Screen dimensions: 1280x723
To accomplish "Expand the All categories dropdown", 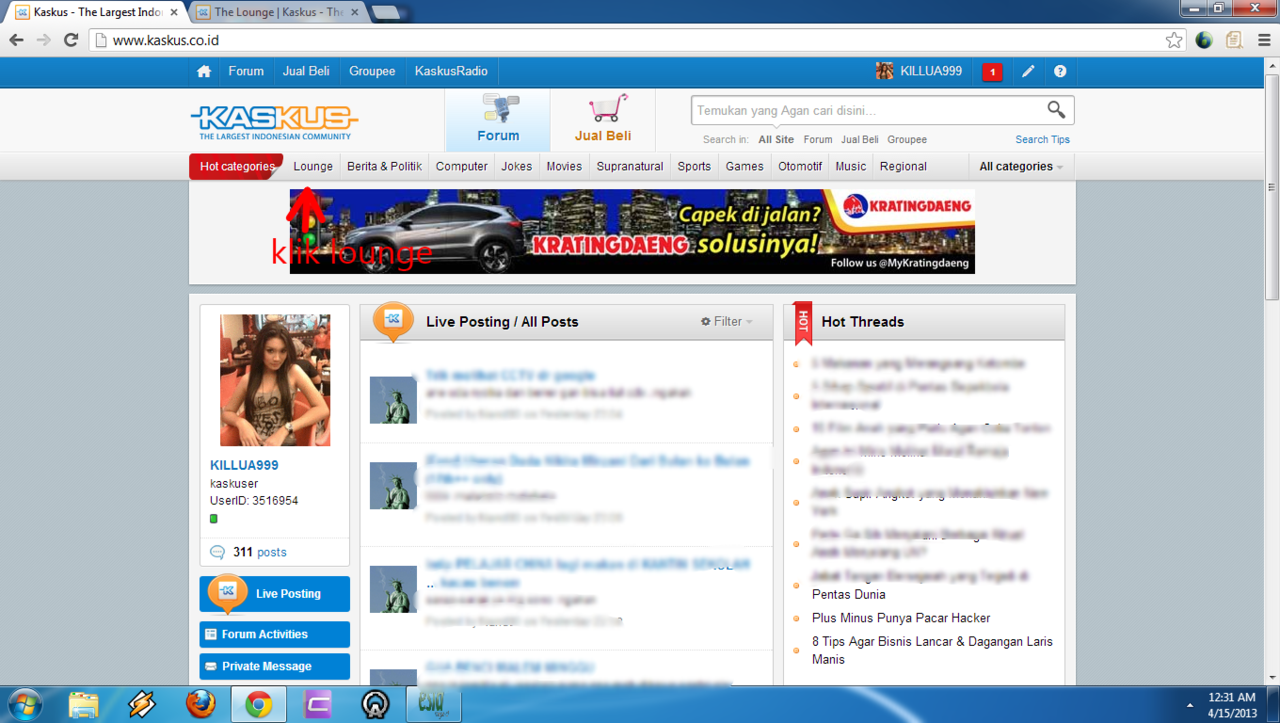I will point(1021,166).
